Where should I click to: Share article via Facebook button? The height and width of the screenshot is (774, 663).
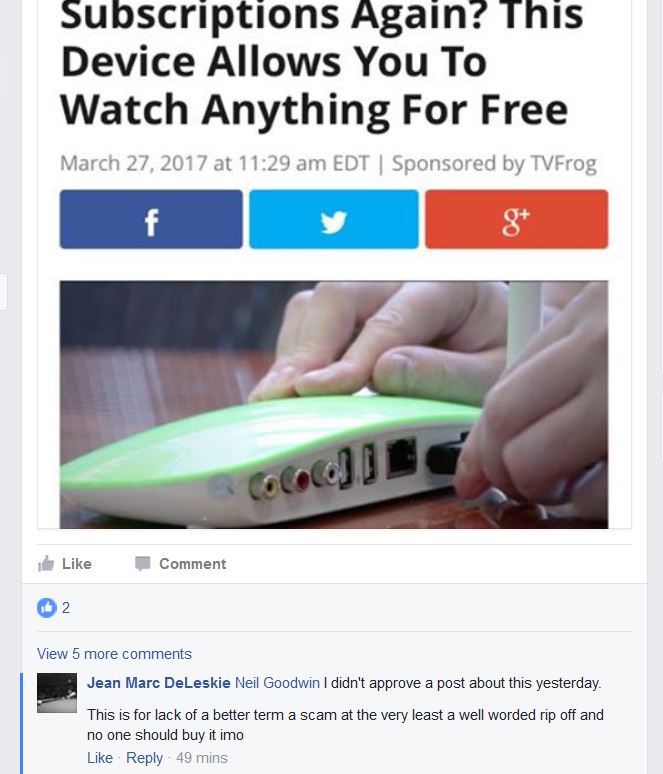151,219
